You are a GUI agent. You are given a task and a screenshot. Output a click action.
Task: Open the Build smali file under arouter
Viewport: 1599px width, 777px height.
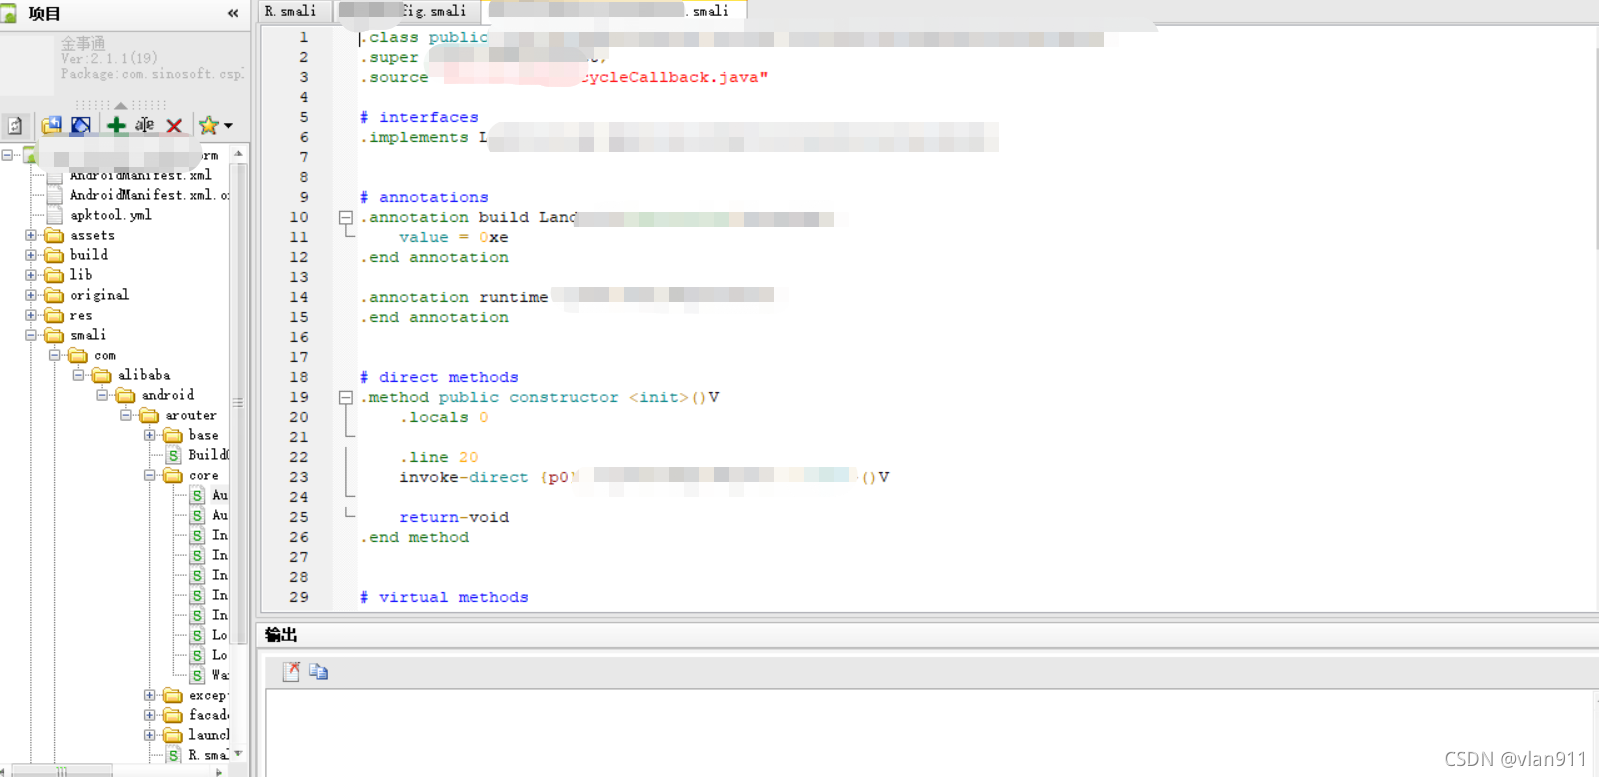pyautogui.click(x=208, y=455)
